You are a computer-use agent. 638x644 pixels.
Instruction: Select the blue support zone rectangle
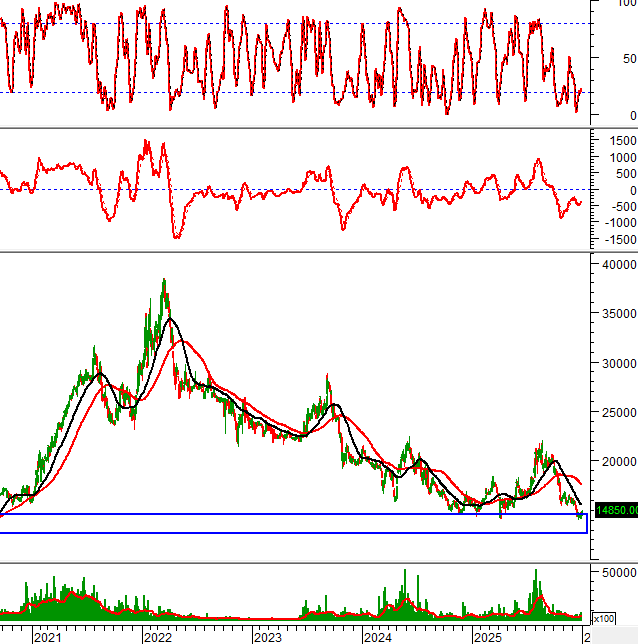click(293, 524)
